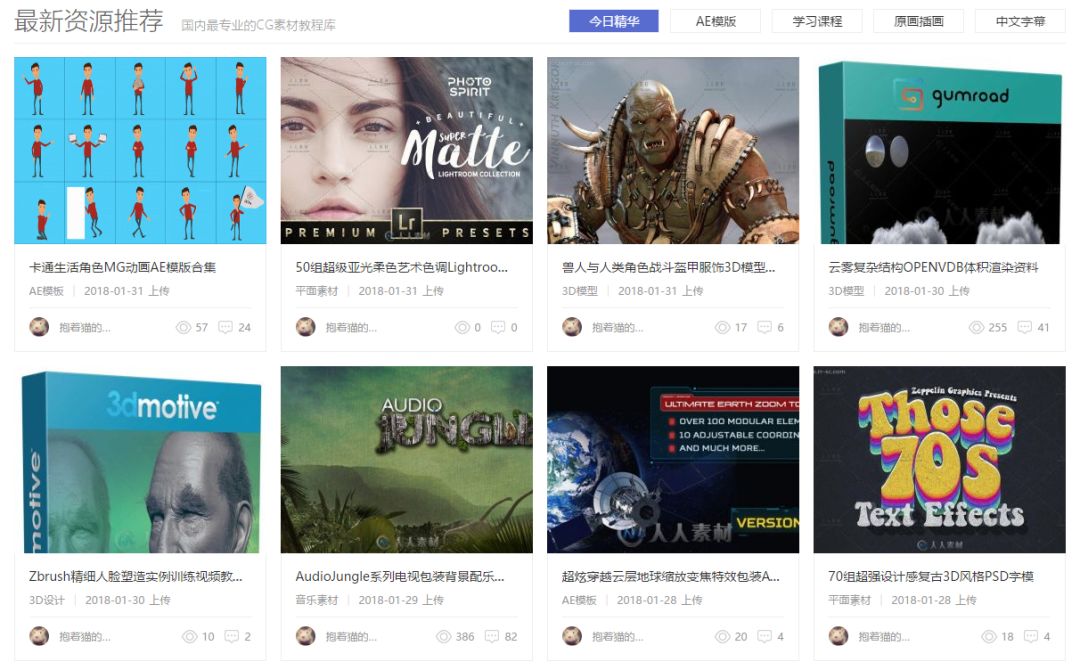The width and height of the screenshot is (1080, 670).
Task: Open the Those 70s Text Effects thumbnail
Action: [x=939, y=459]
